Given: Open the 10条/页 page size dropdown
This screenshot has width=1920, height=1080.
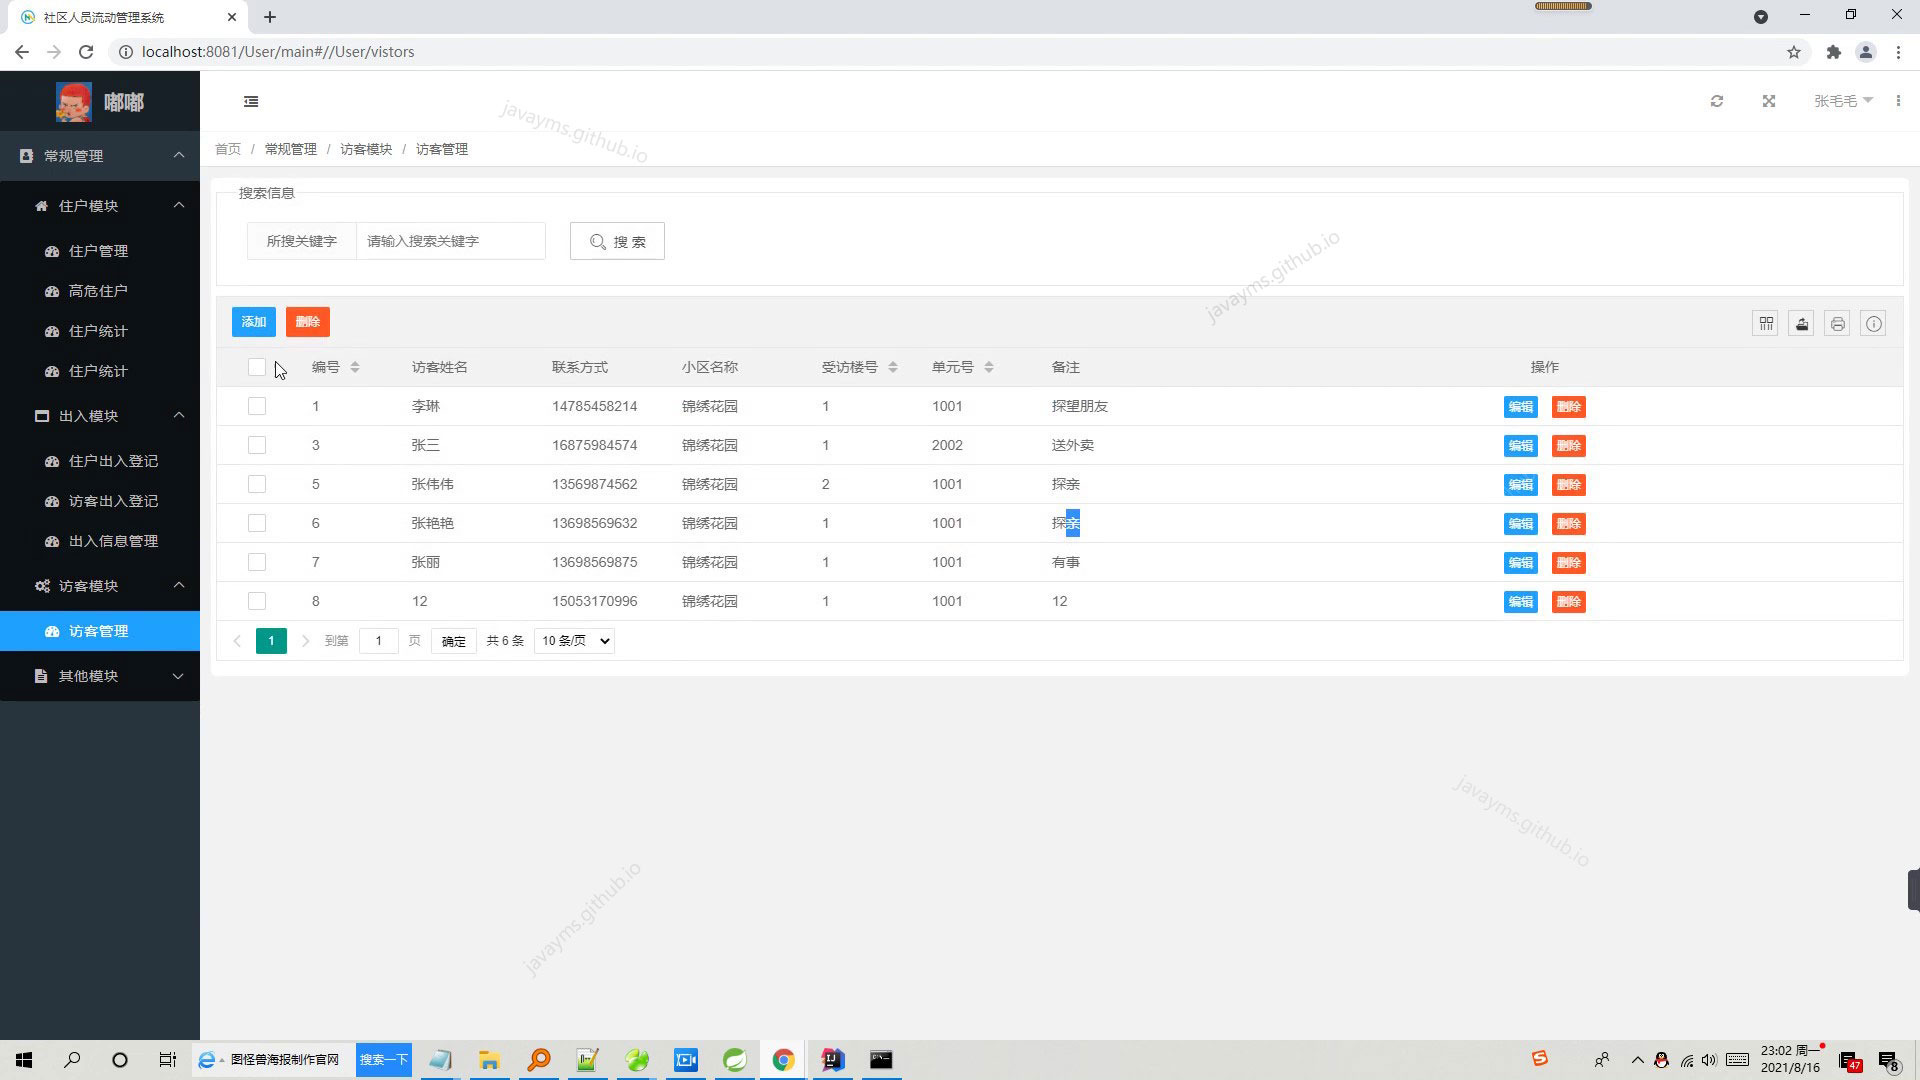Looking at the screenshot, I should (573, 640).
